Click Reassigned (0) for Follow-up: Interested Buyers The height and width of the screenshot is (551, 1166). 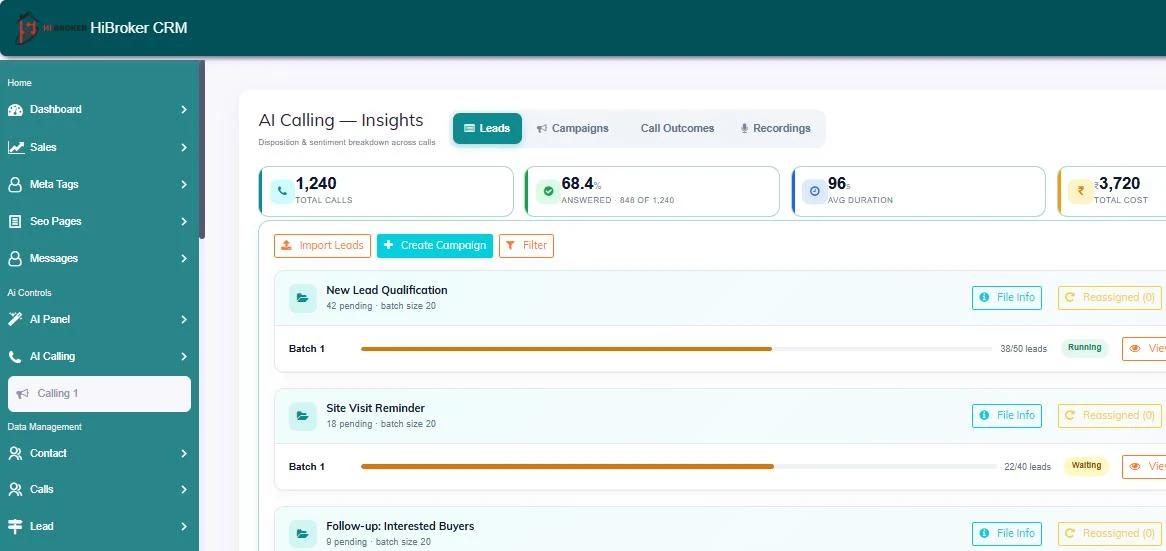[1109, 533]
